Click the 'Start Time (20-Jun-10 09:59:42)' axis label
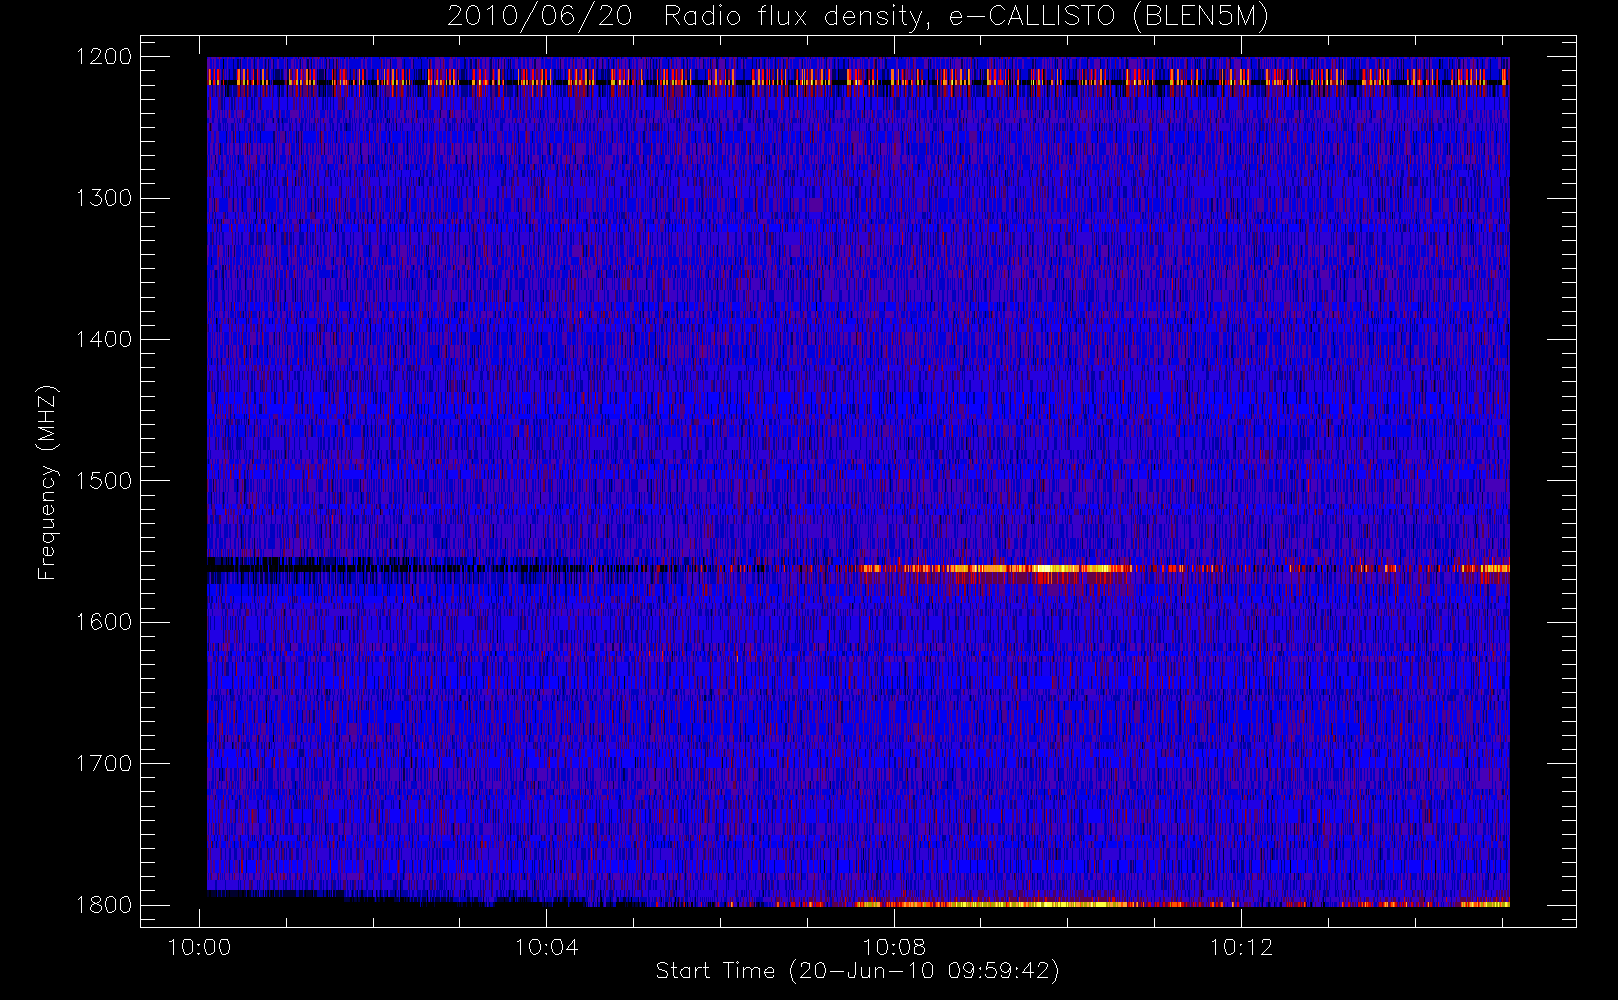 pos(857,971)
